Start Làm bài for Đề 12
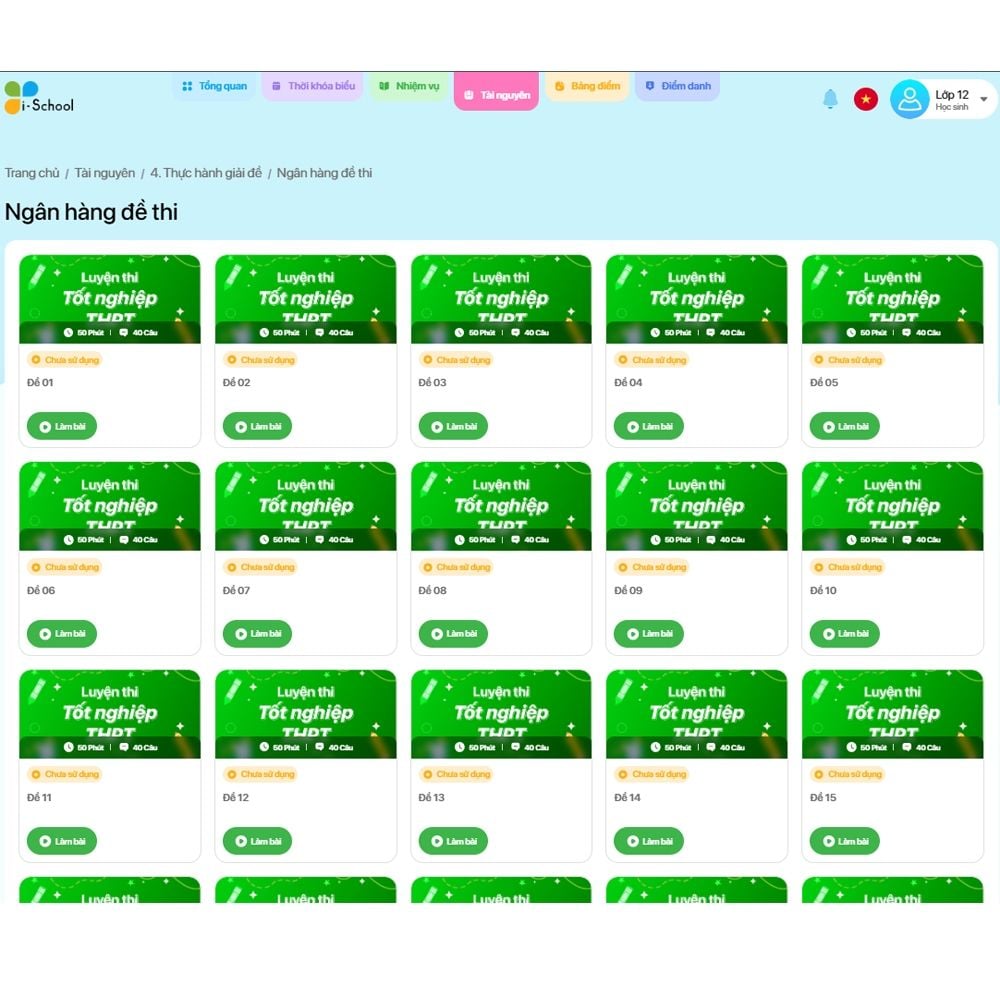1000x1000 pixels. click(257, 841)
